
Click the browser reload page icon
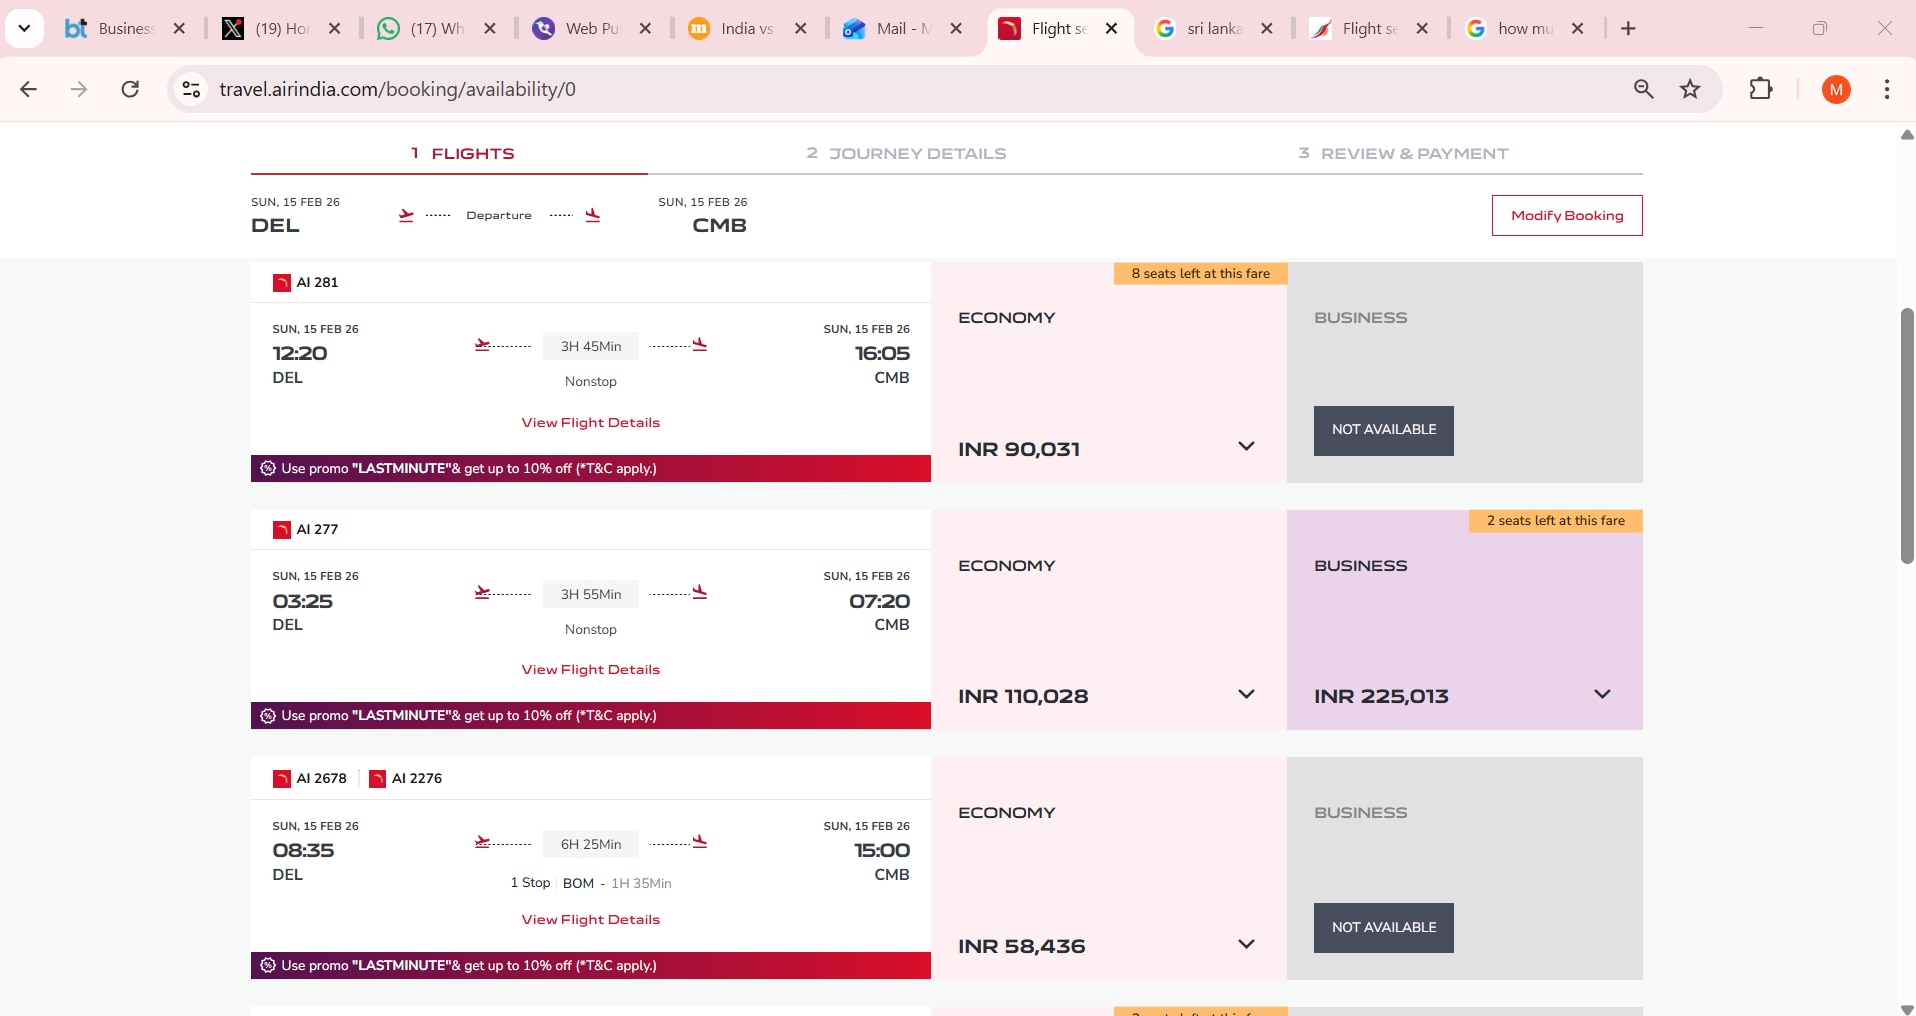point(130,89)
